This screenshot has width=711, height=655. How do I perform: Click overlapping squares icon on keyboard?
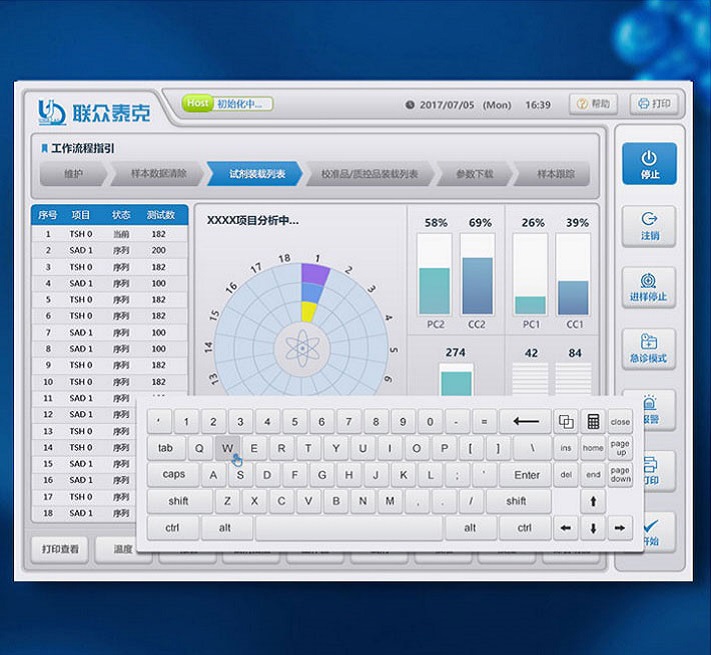click(566, 421)
